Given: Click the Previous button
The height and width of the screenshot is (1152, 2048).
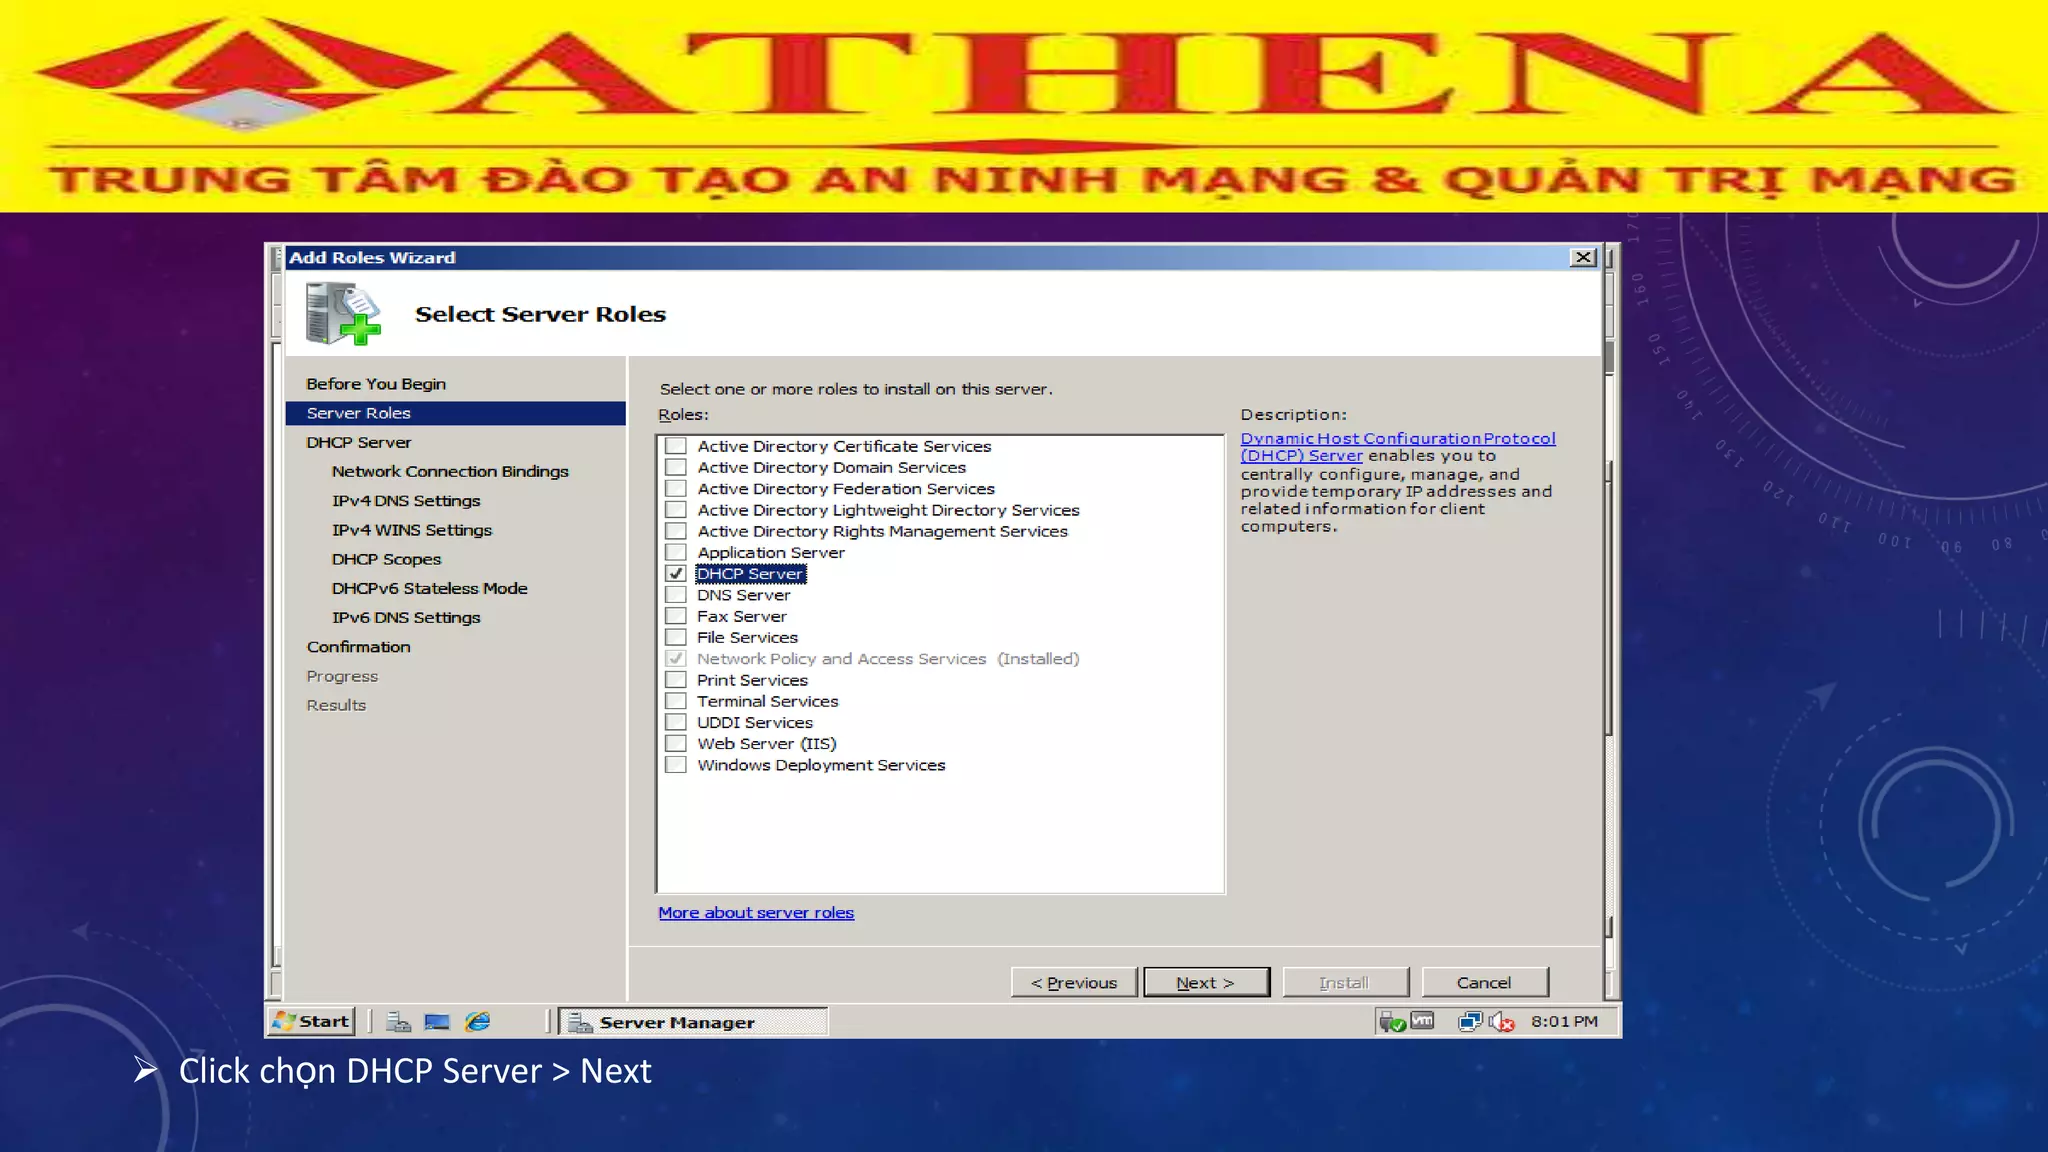Looking at the screenshot, I should (1074, 982).
